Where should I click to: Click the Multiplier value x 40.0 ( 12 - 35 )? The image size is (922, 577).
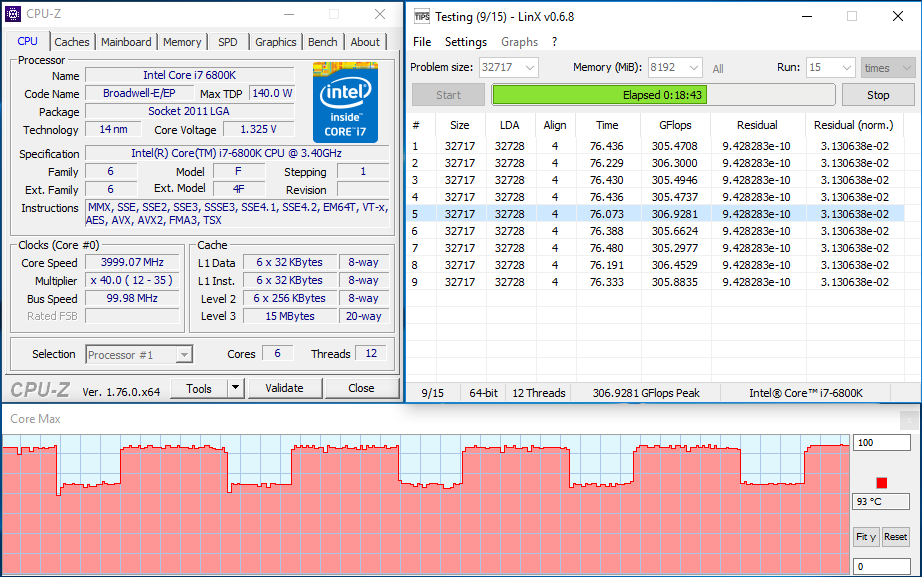(132, 281)
